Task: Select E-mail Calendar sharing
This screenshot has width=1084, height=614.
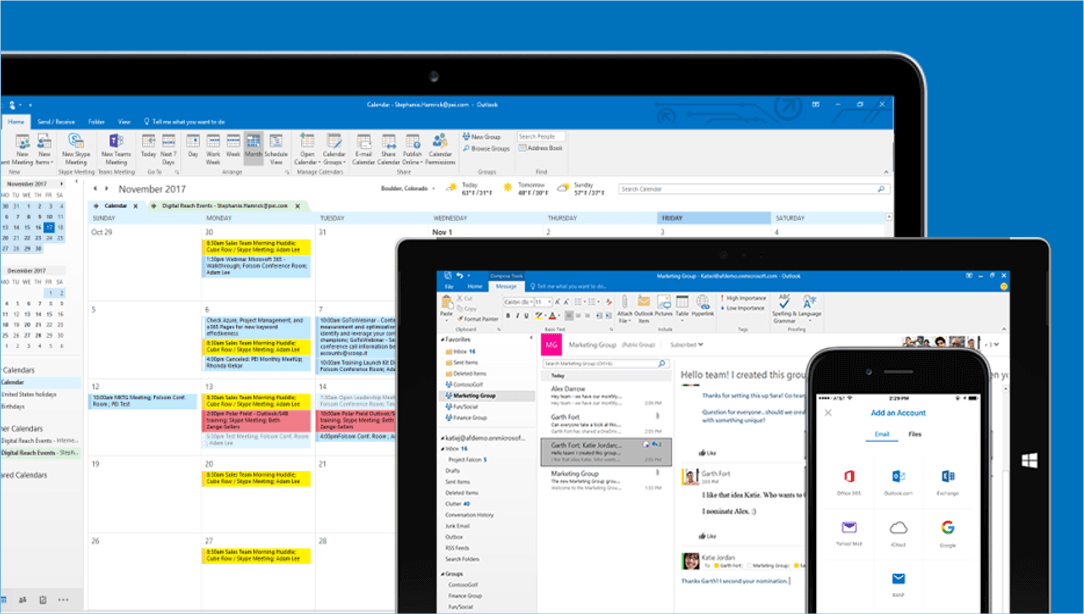Action: [364, 152]
